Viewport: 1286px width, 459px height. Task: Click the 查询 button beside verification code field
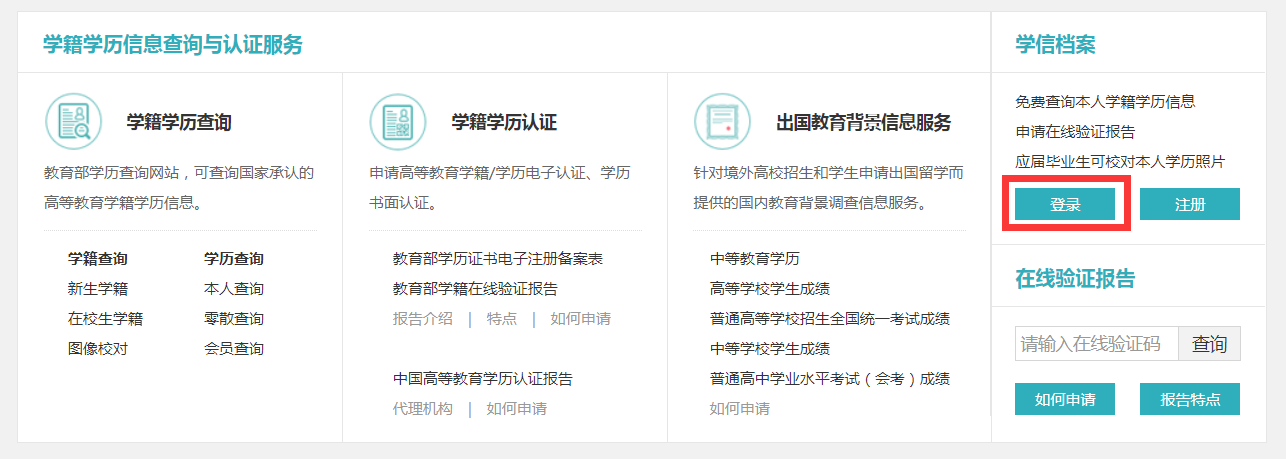(x=1209, y=344)
